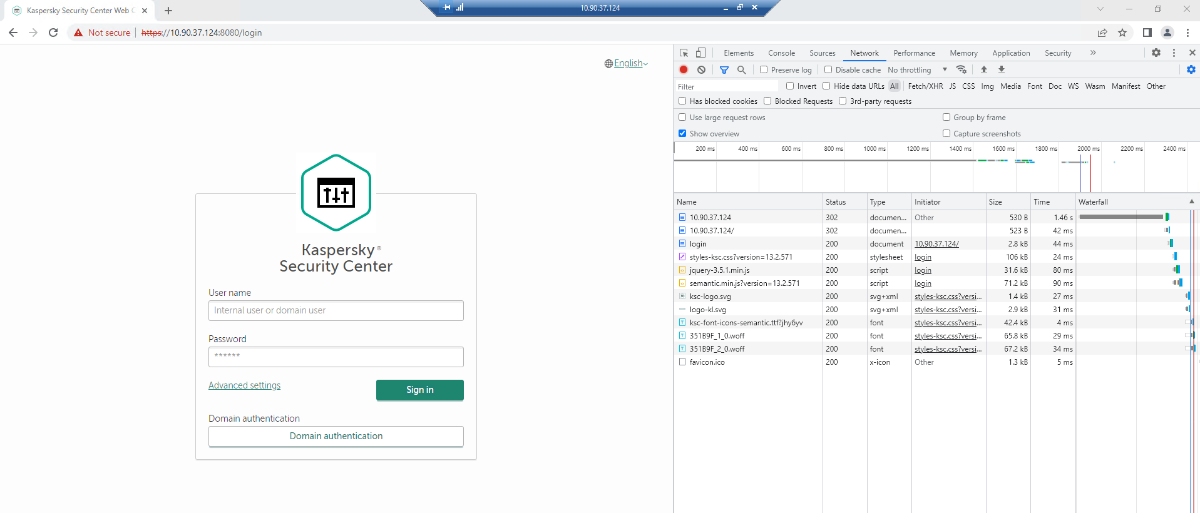Switch to the Application tab

coord(1011,53)
